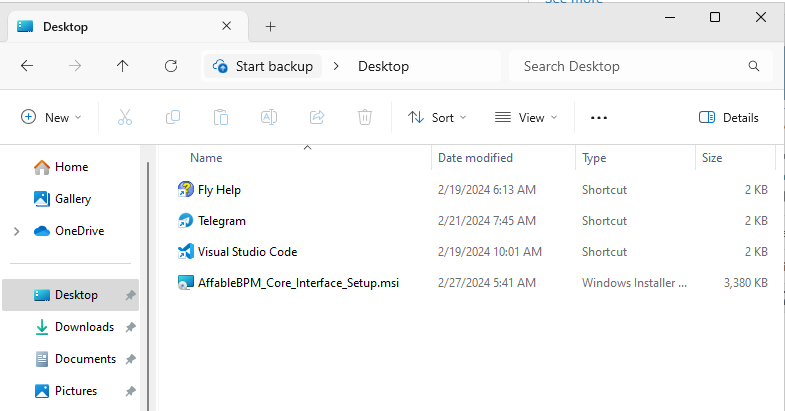
Task: Click date 2/27/2024 5:41 AM
Action: (x=487, y=283)
